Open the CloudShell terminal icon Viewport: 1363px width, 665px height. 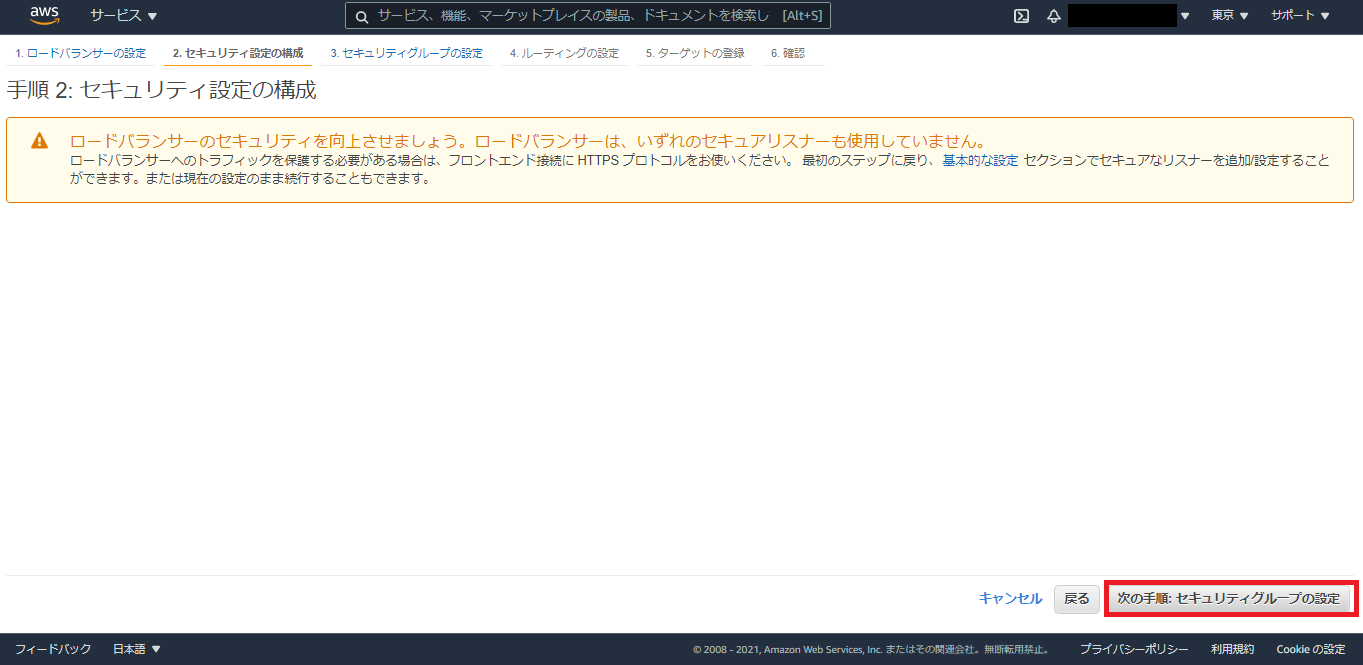tap(1021, 16)
